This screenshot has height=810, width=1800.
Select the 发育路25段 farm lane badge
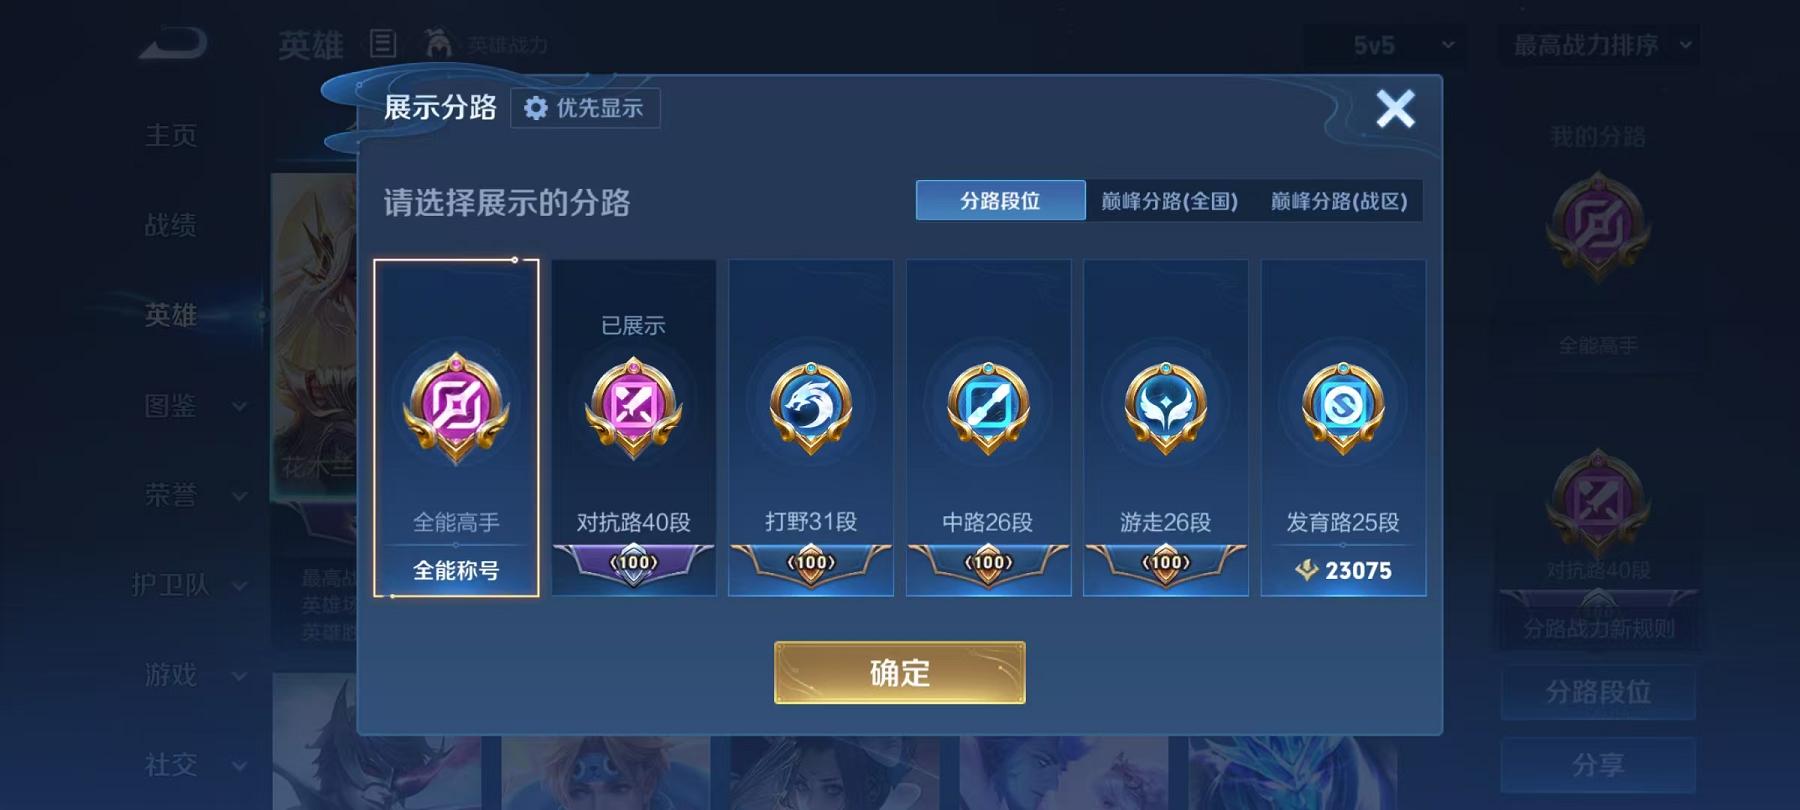click(x=1343, y=428)
